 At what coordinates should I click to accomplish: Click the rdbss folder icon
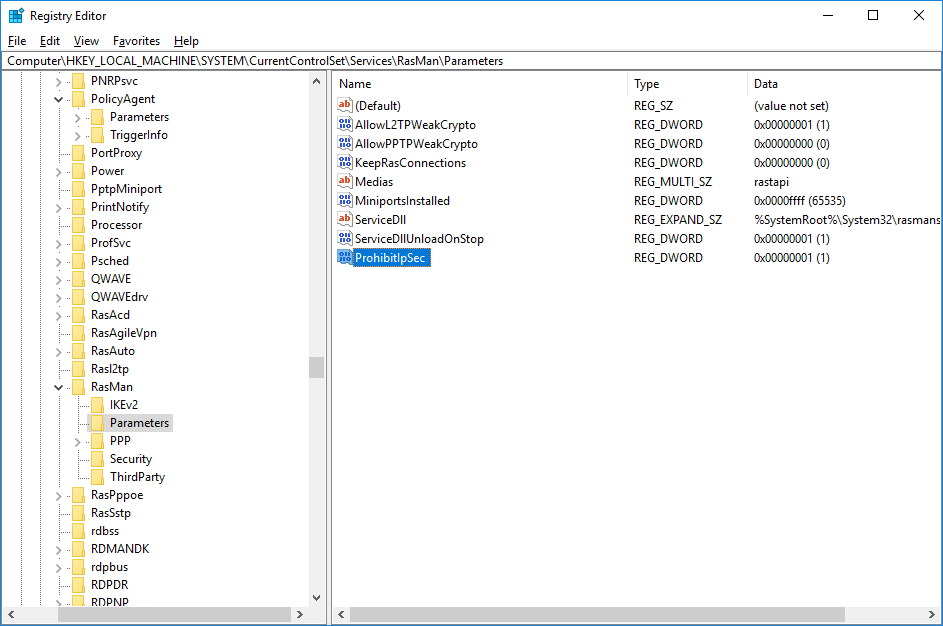point(78,531)
